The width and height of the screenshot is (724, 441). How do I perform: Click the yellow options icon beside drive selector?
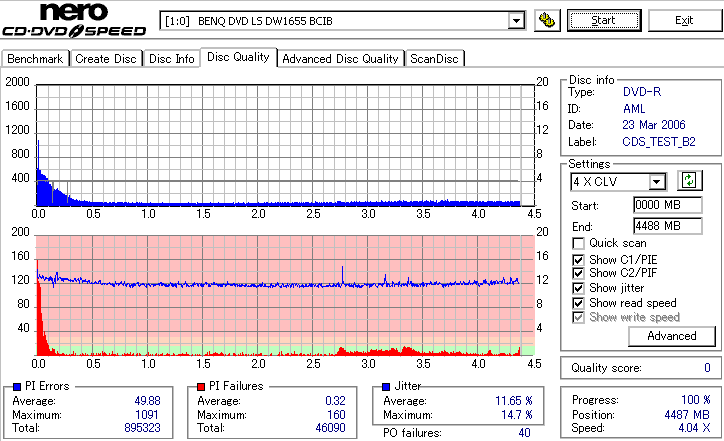(547, 21)
